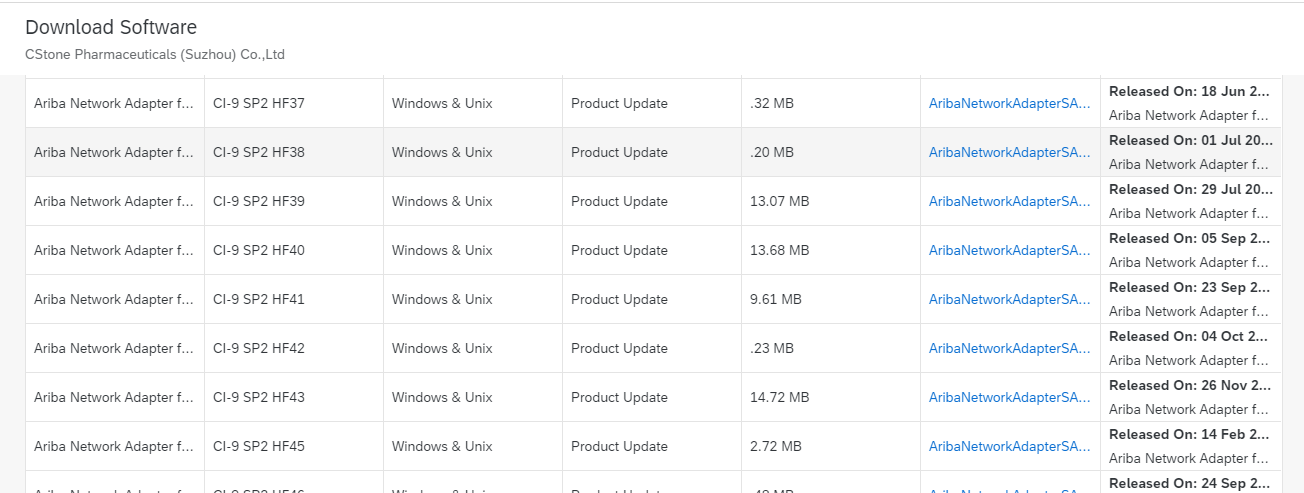This screenshot has height=493, width=1304.
Task: Click the AribaNetworkAdapter link in HF39 row
Action: pyautogui.click(x=1009, y=201)
